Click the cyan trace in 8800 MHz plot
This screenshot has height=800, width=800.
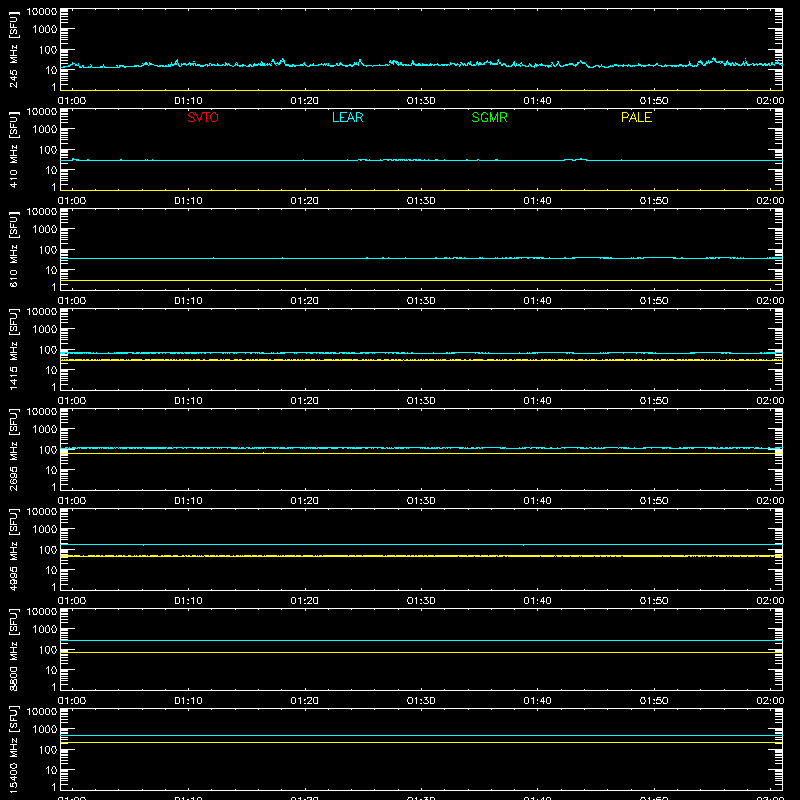[421, 640]
